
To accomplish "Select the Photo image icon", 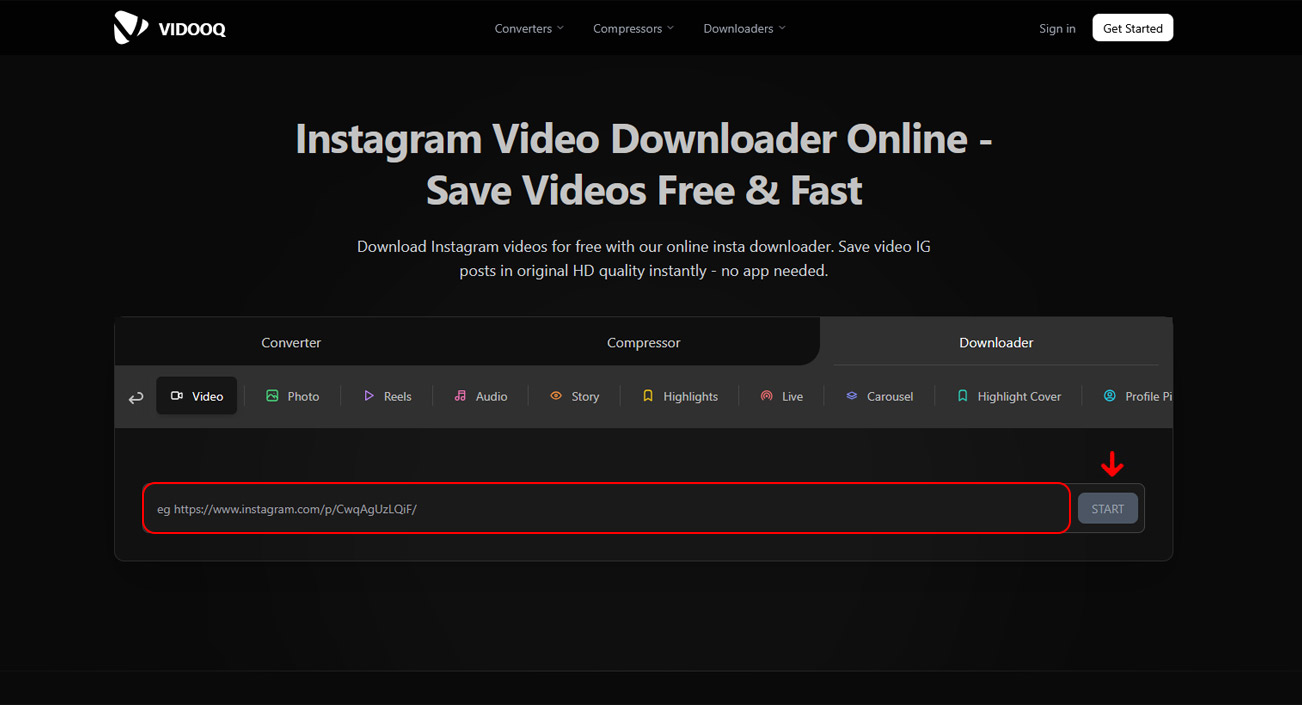I will point(272,396).
